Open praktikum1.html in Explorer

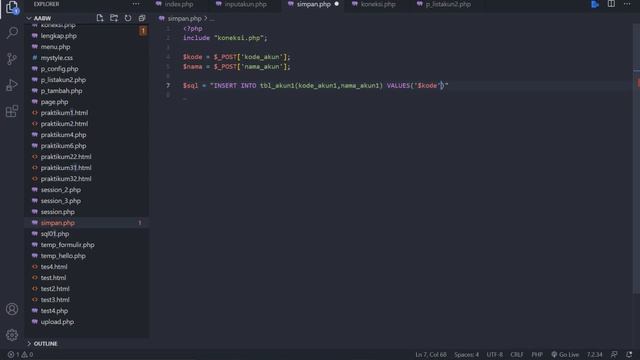(64, 113)
